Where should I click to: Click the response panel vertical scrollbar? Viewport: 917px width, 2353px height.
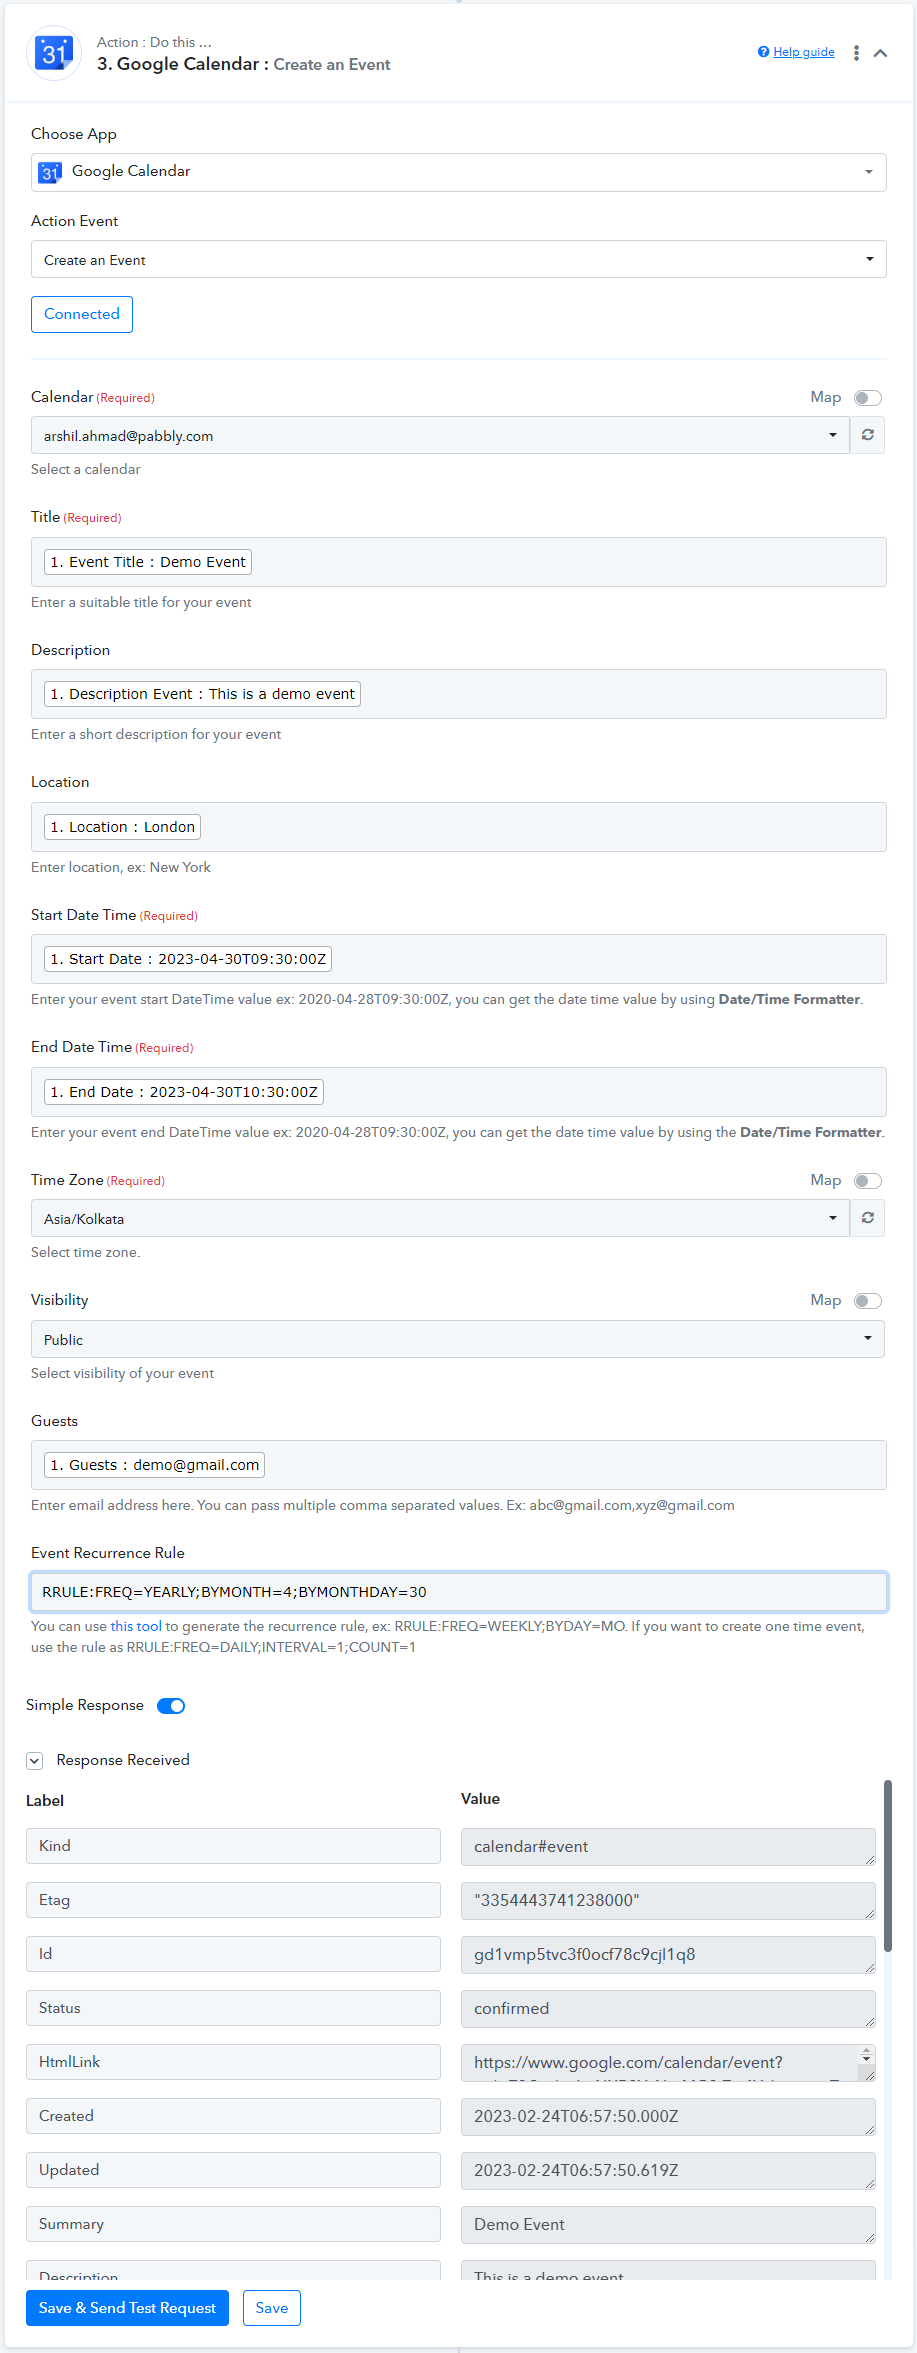[888, 1864]
